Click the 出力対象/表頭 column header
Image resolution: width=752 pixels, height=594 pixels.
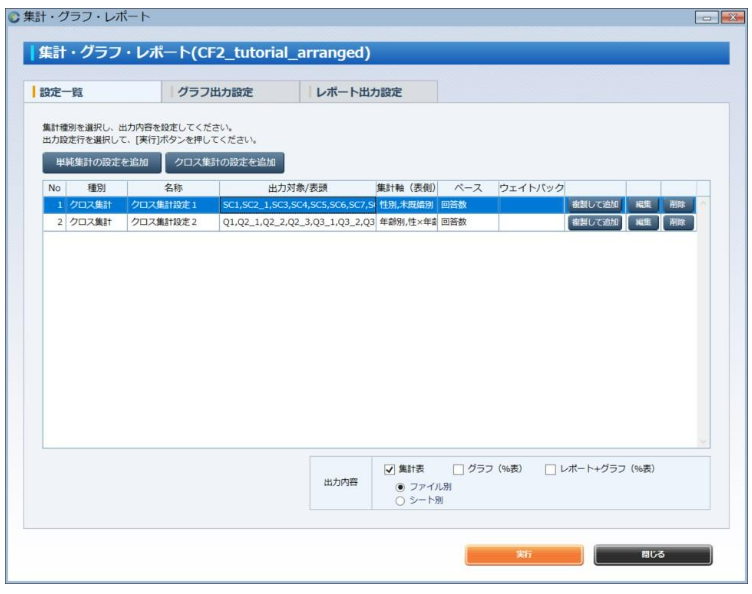pos(298,188)
